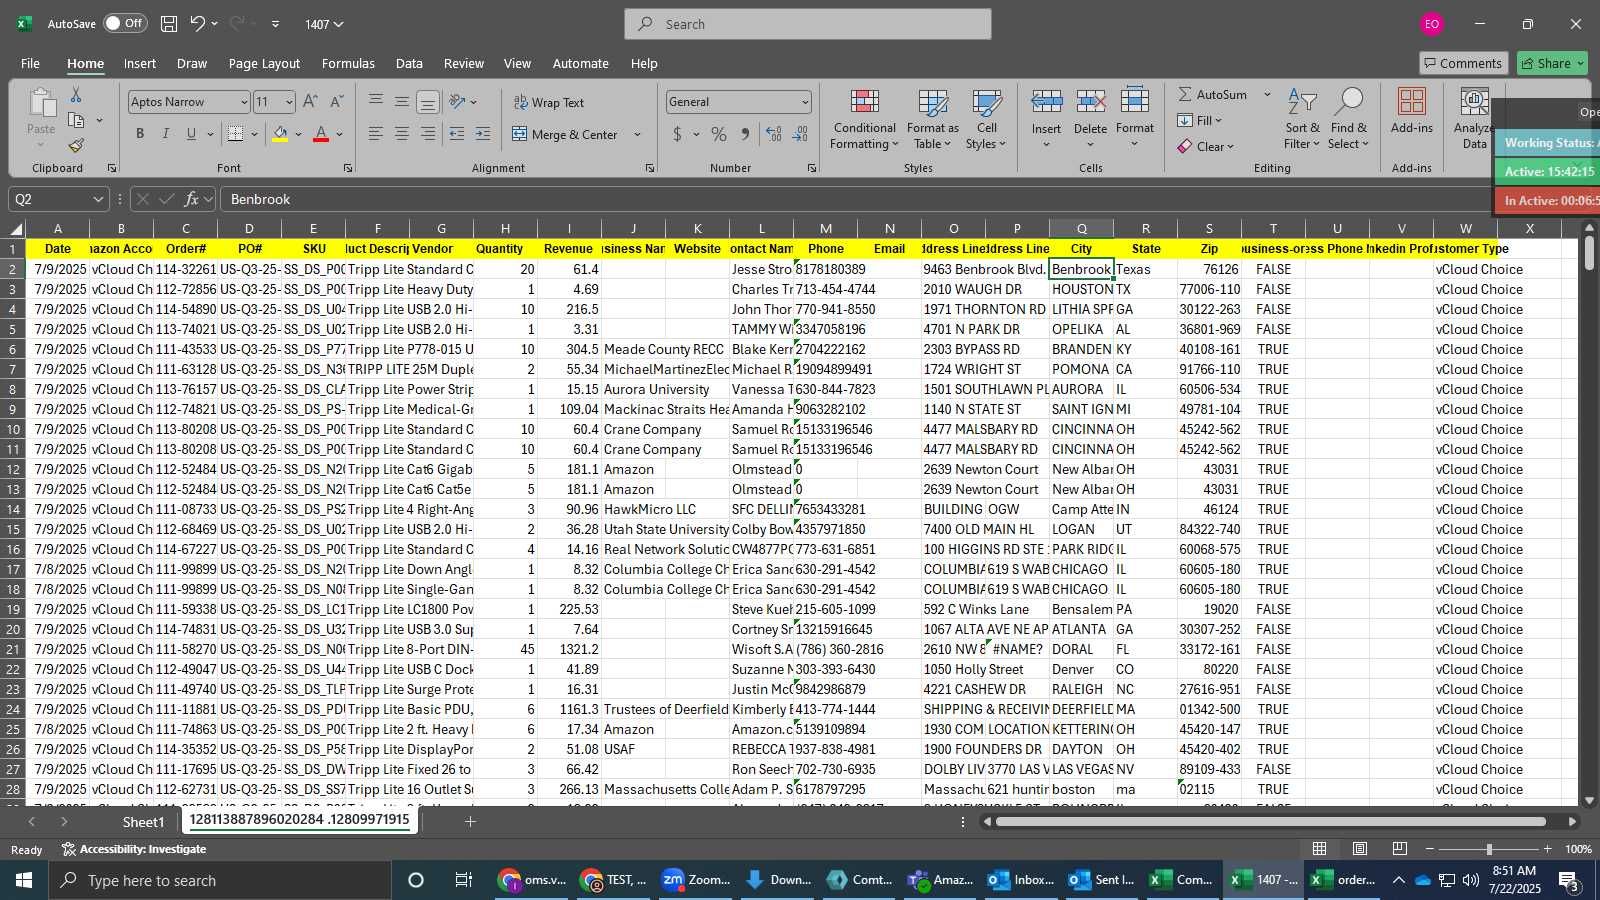Apply the Borders icon

pos(236,134)
